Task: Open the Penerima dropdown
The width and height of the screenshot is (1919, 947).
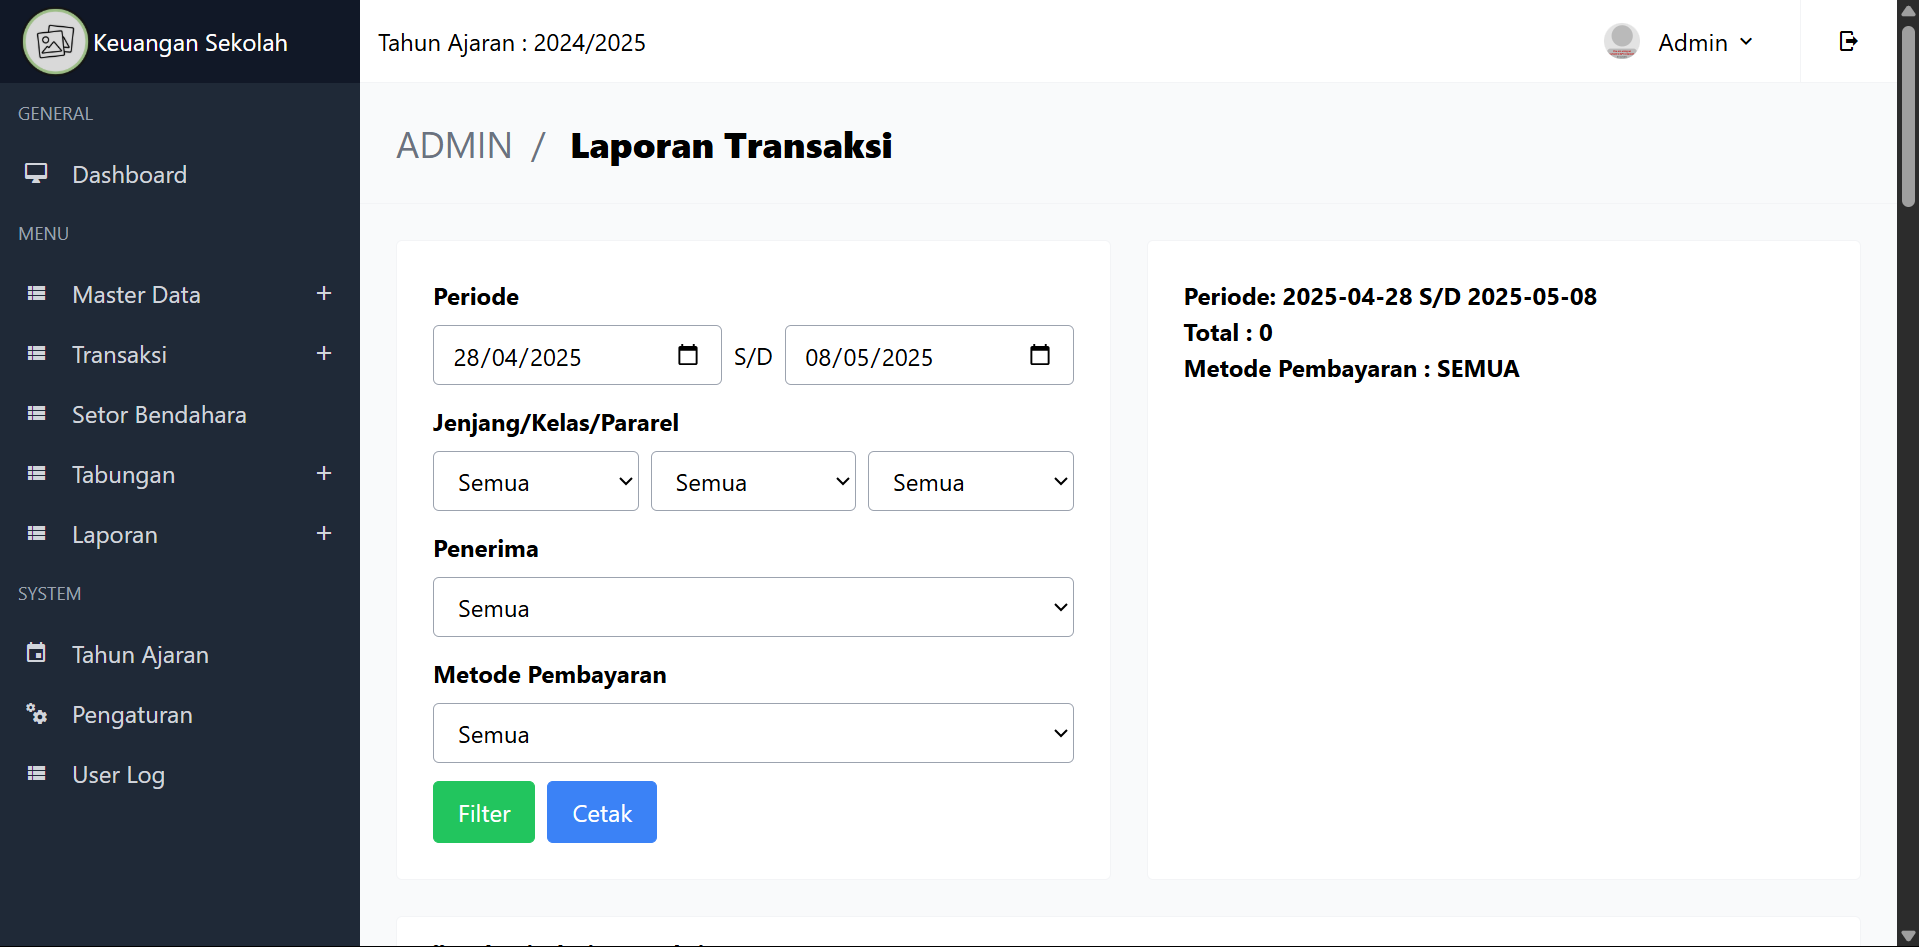Action: [x=753, y=607]
